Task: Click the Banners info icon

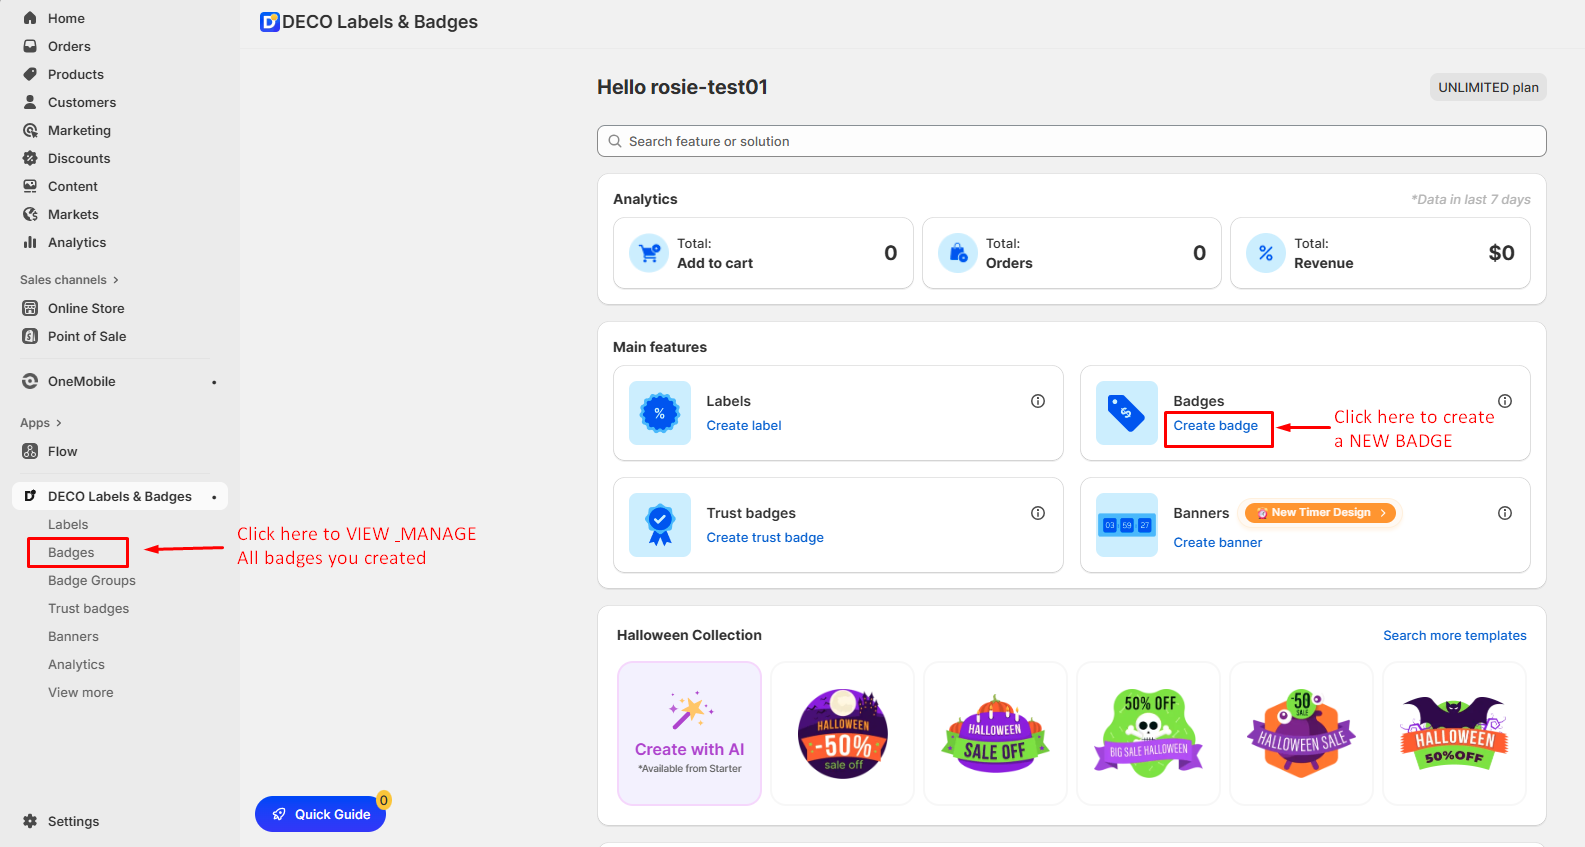Action: 1504,513
